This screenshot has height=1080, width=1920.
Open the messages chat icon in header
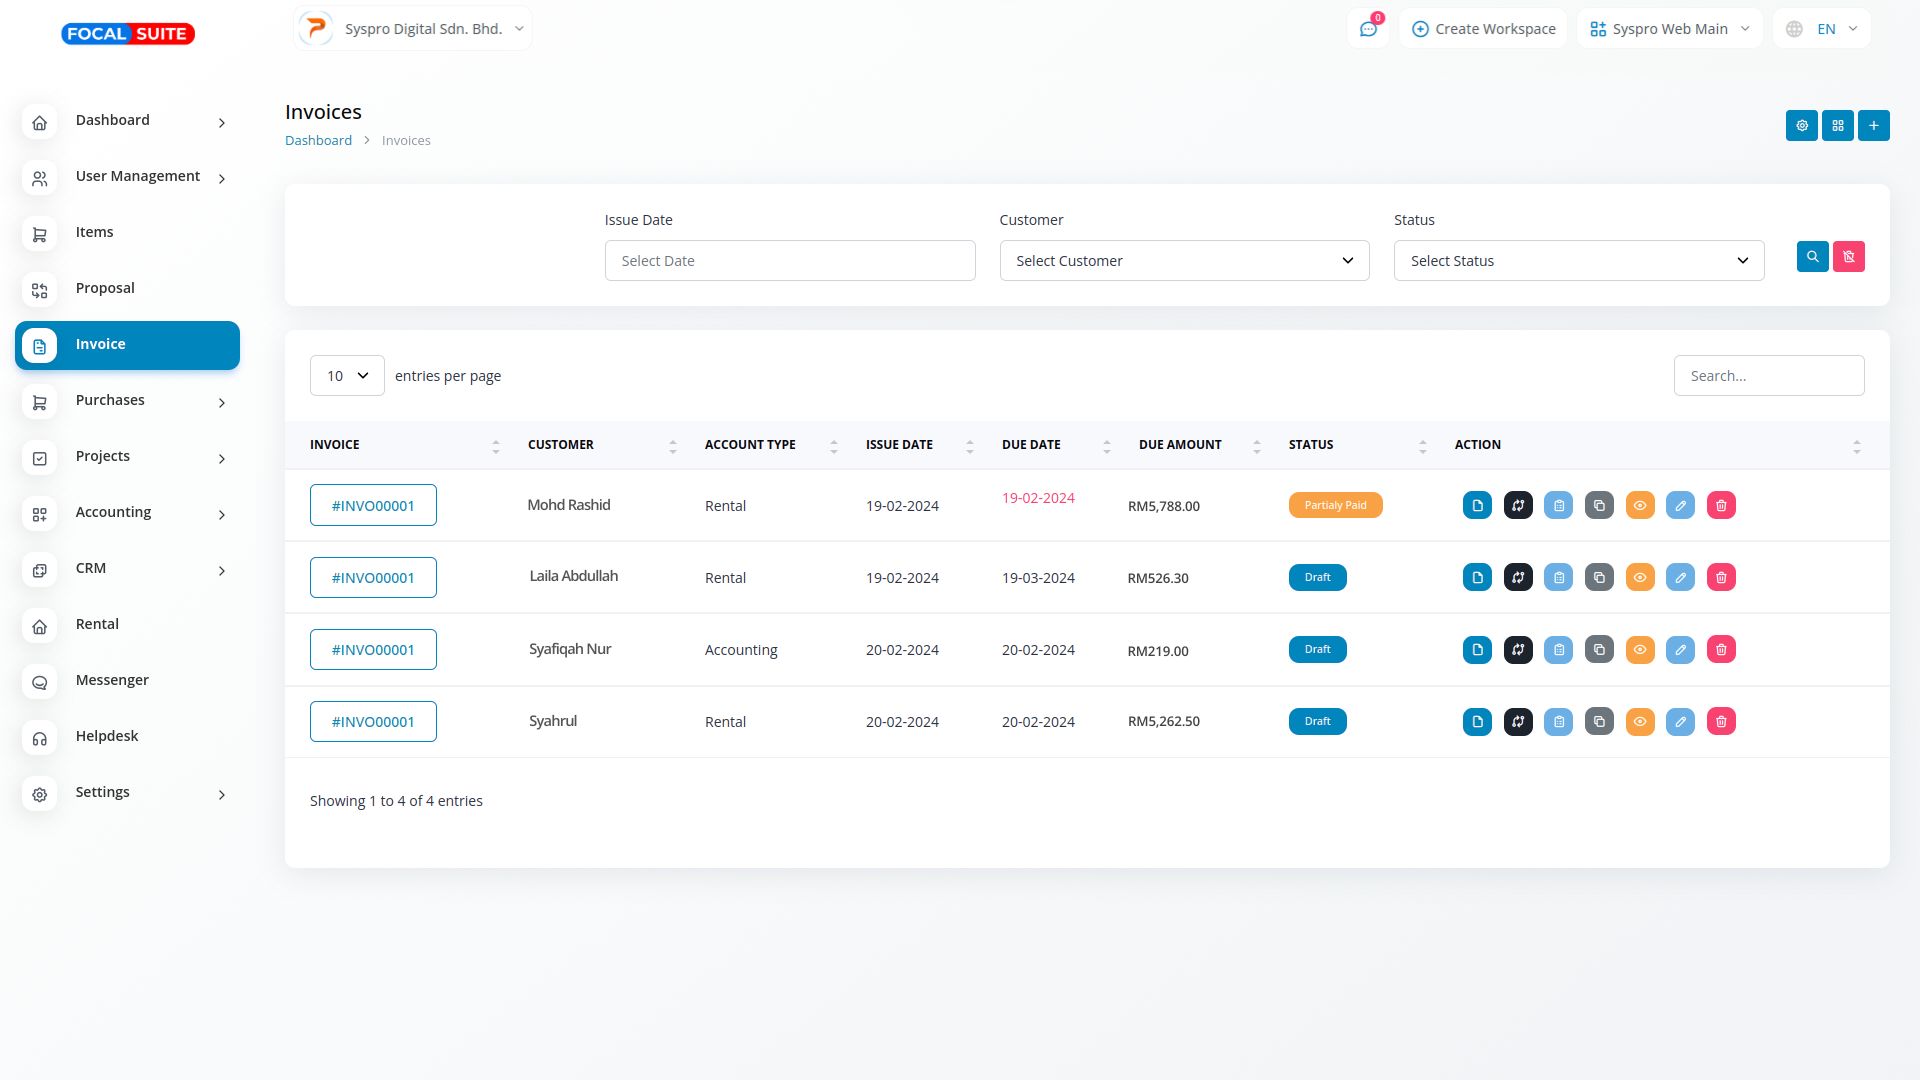point(1368,29)
